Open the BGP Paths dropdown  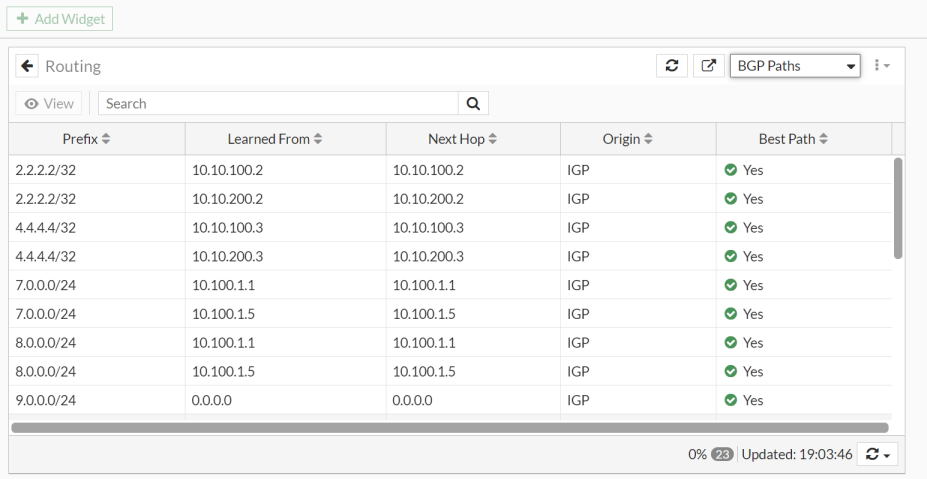coord(795,66)
